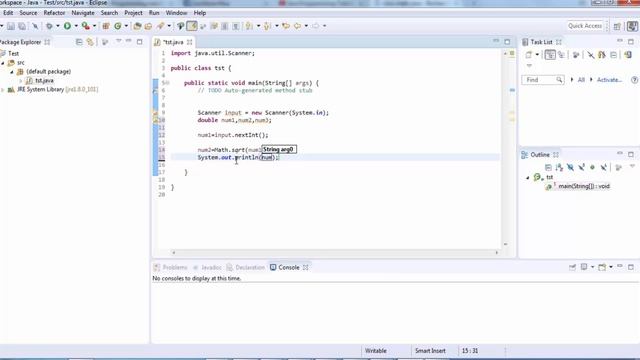Screen dimensions: 640x360
Task: Open the Run button dropdown arrow
Action: click(x=76, y=26)
